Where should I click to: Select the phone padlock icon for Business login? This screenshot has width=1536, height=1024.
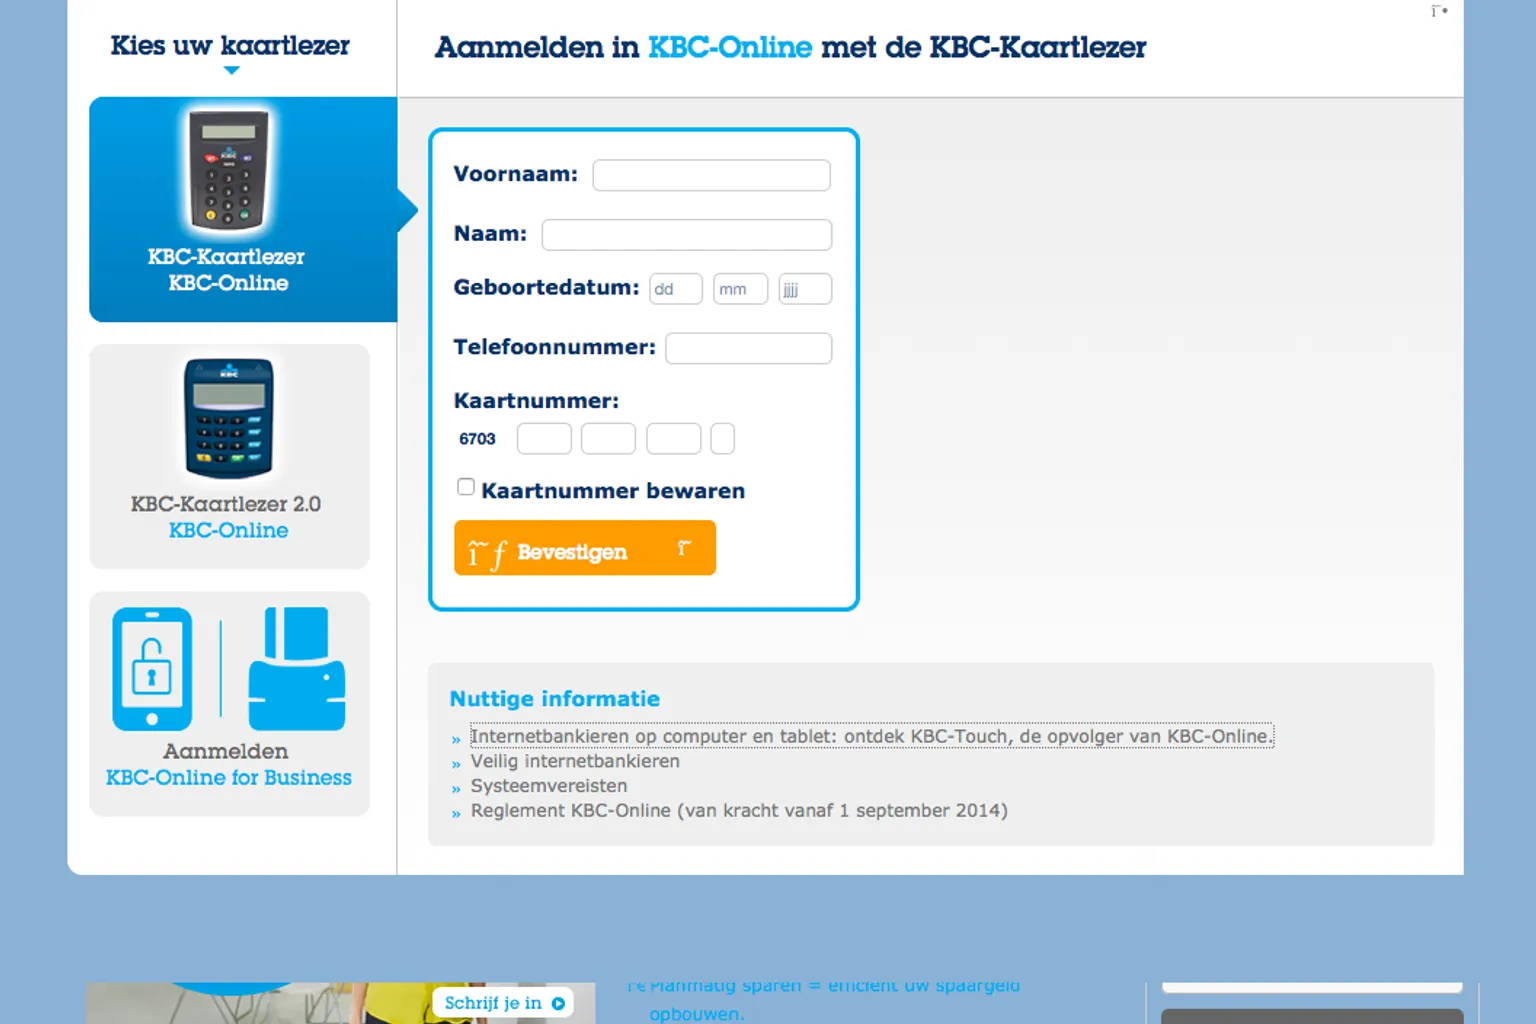152,669
